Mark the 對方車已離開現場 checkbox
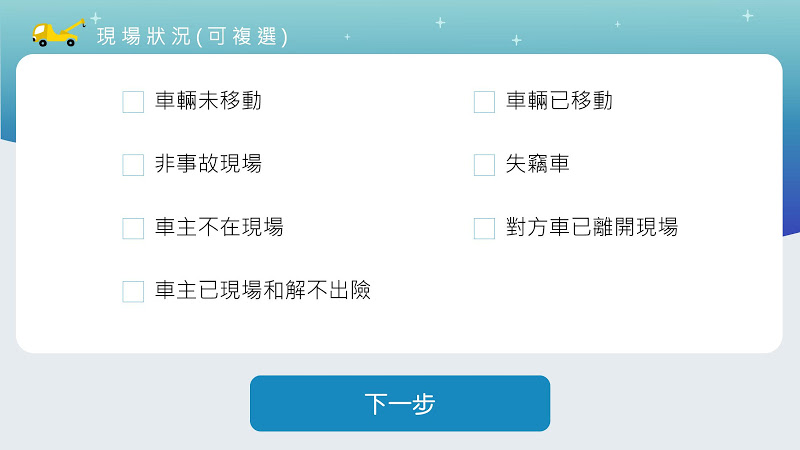The width and height of the screenshot is (800, 450). click(x=484, y=228)
